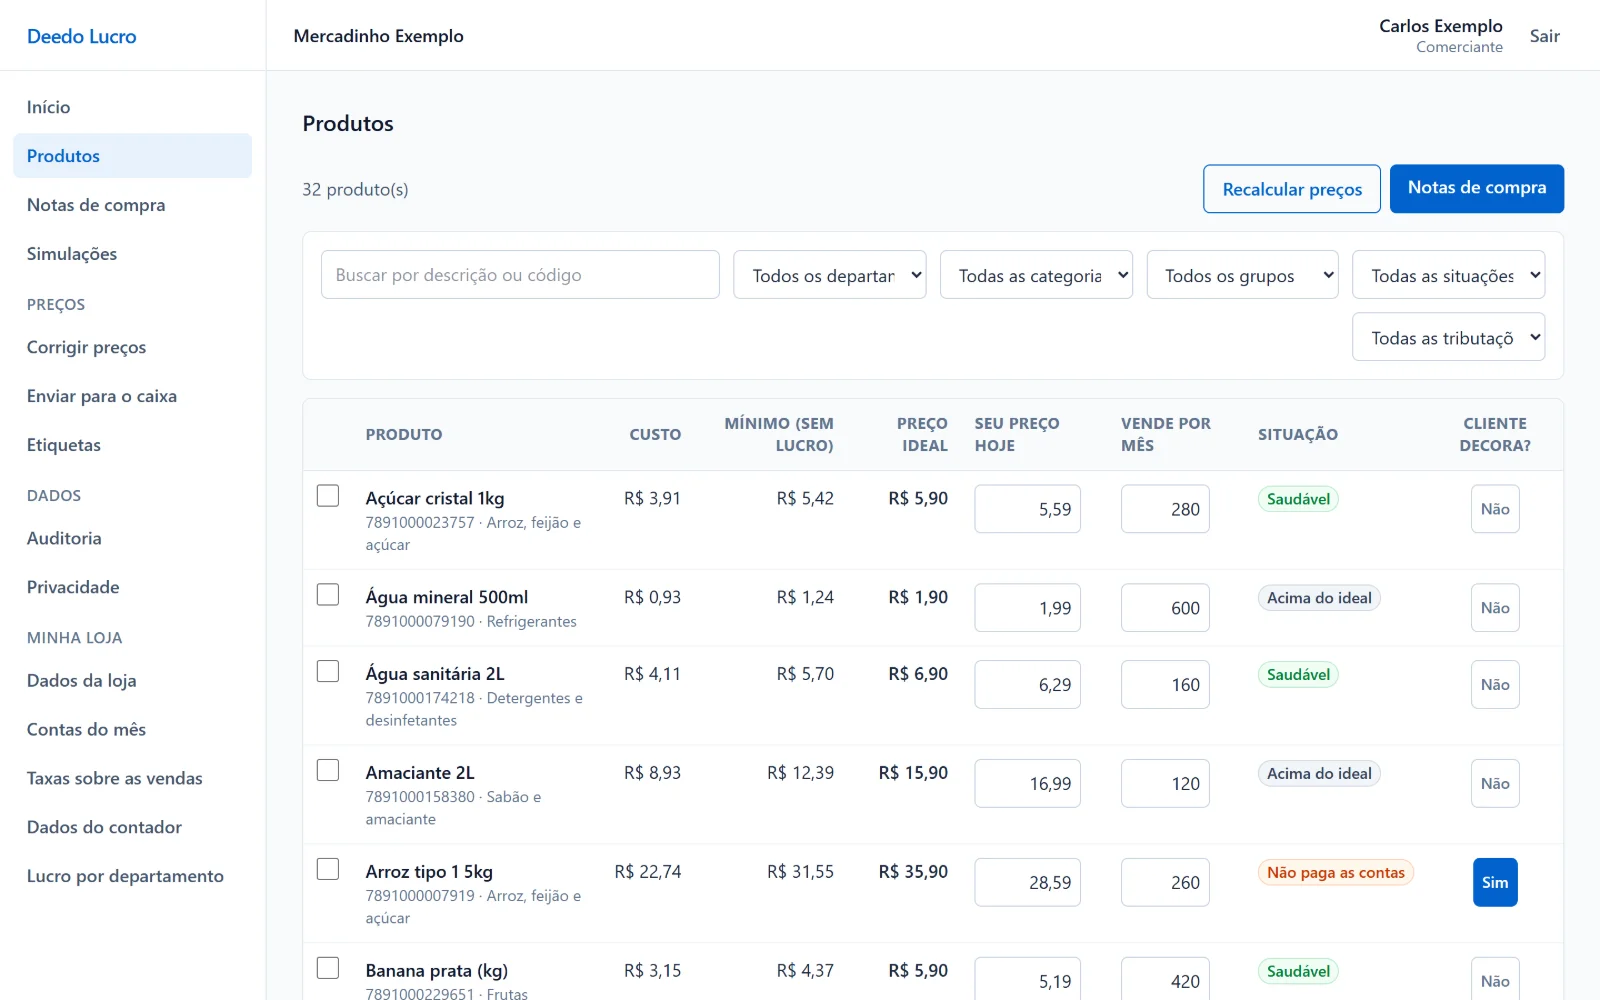The width and height of the screenshot is (1600, 1000).
Task: Open the Todos os departamentos dropdown
Action: [x=830, y=275]
